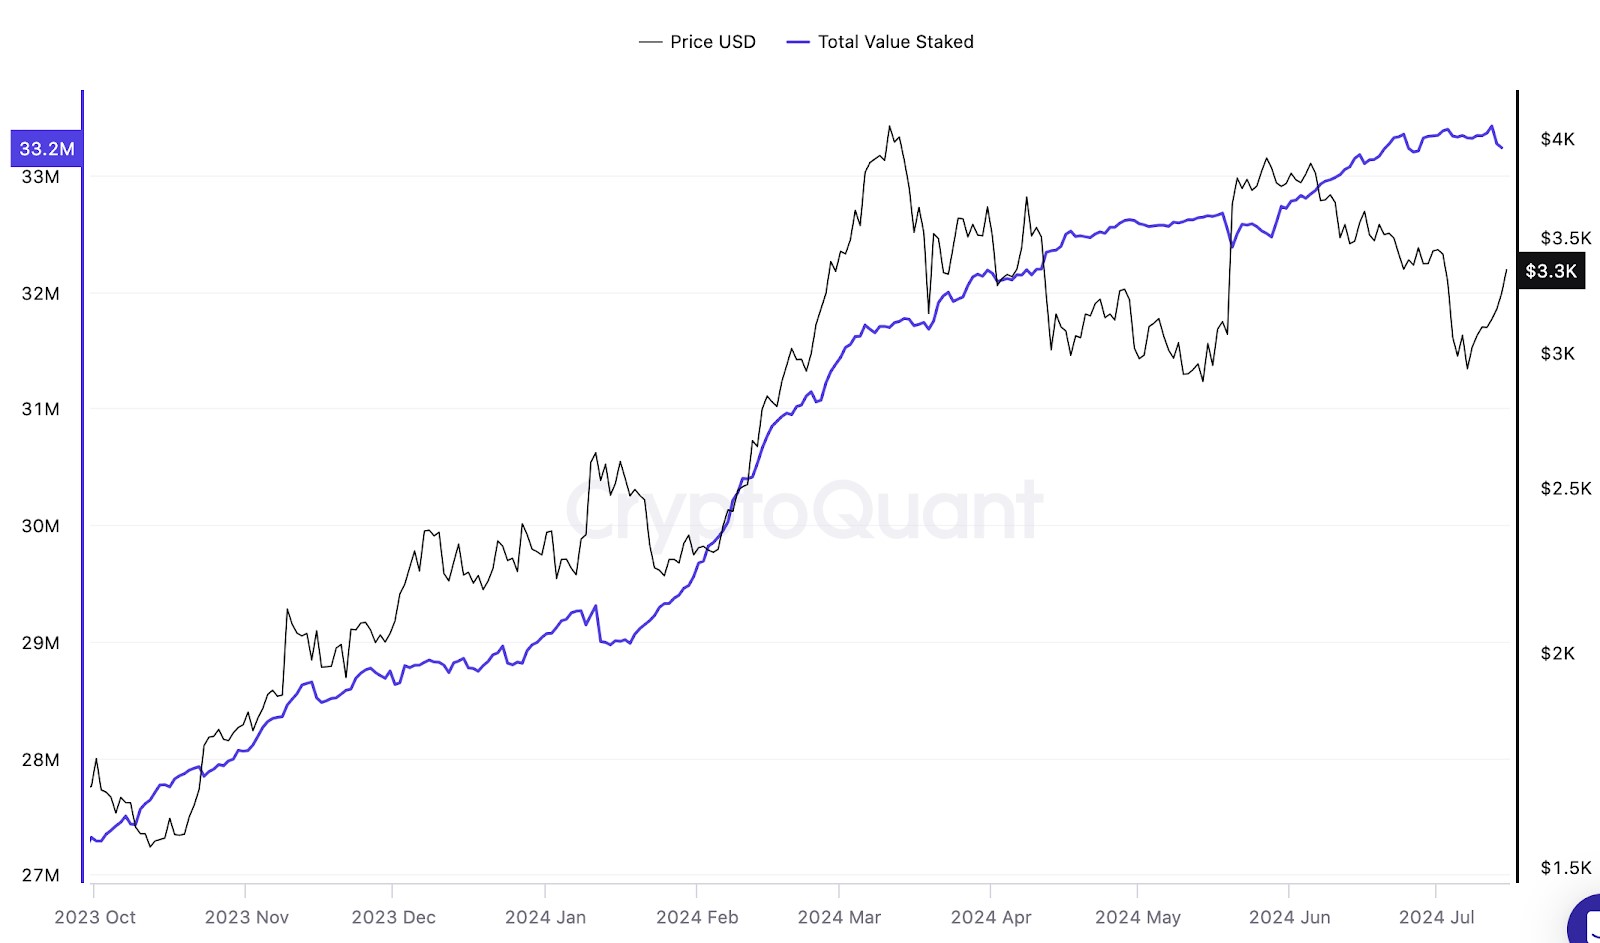
Task: Click the 33.2M current value badge
Action: [x=46, y=149]
